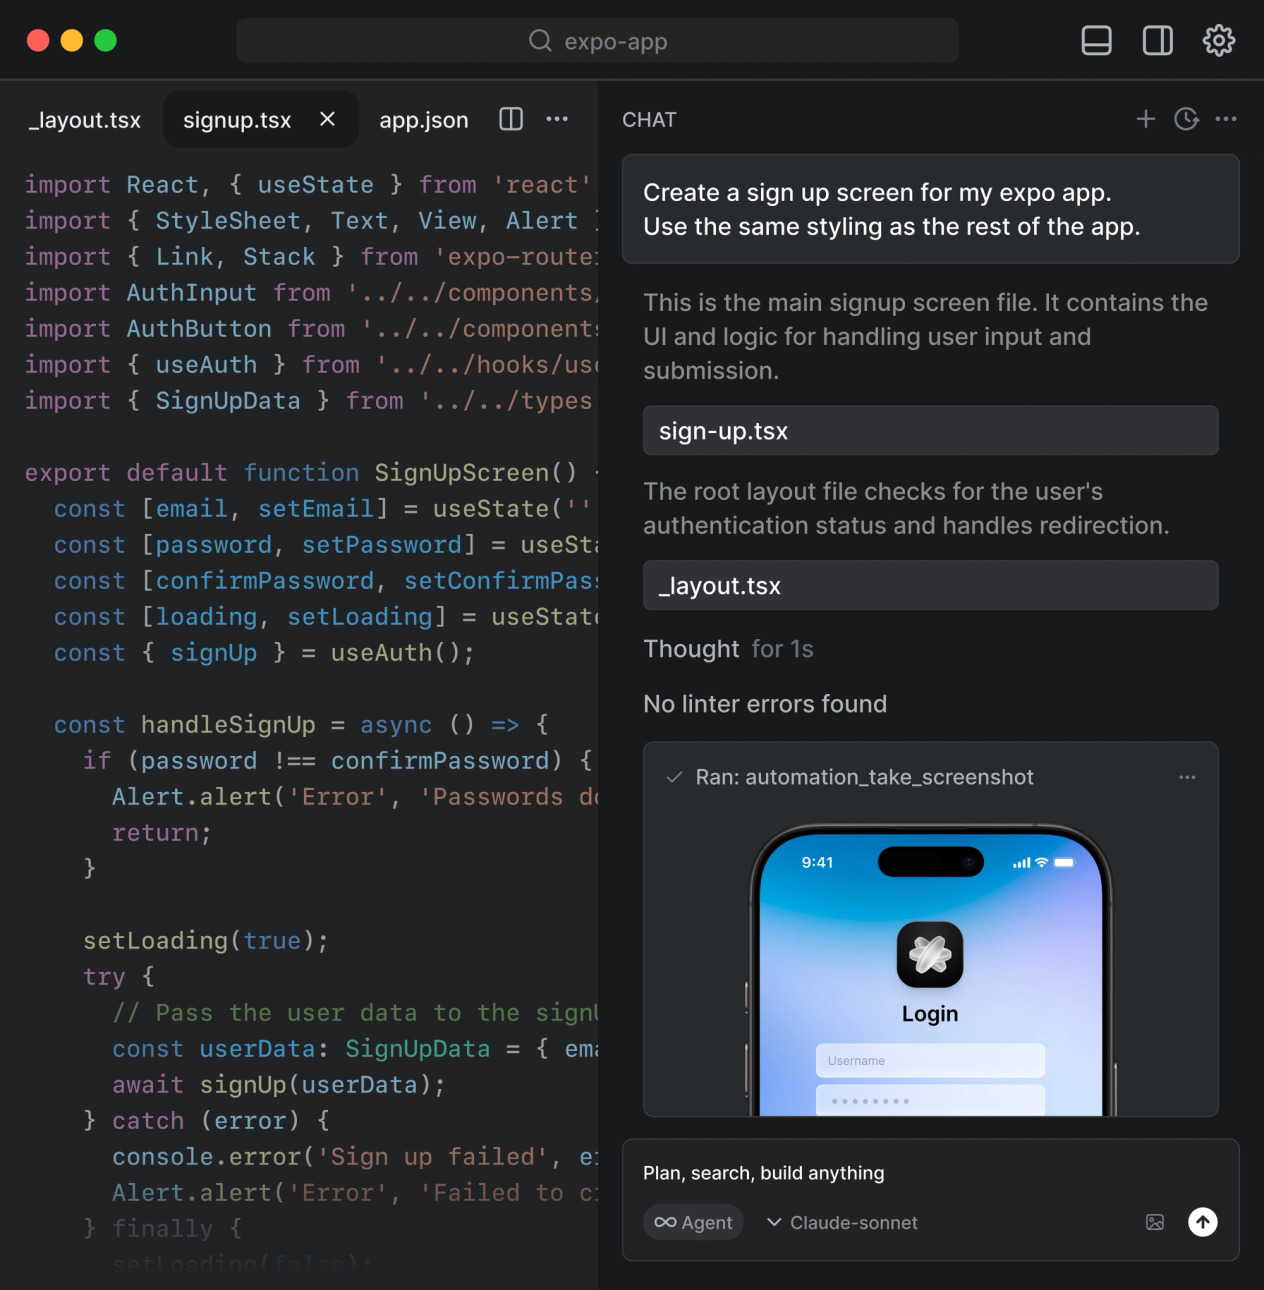This screenshot has height=1290, width=1264.
Task: Switch to the _layout.tsx tab
Action: [84, 119]
